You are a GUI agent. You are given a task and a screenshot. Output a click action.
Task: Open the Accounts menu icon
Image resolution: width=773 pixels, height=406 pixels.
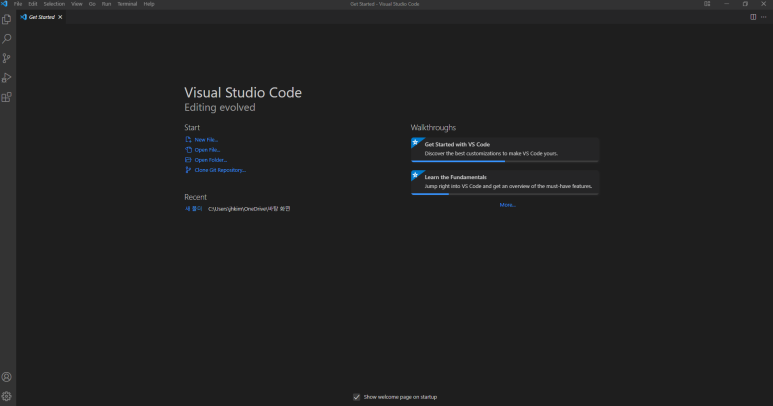[7, 377]
